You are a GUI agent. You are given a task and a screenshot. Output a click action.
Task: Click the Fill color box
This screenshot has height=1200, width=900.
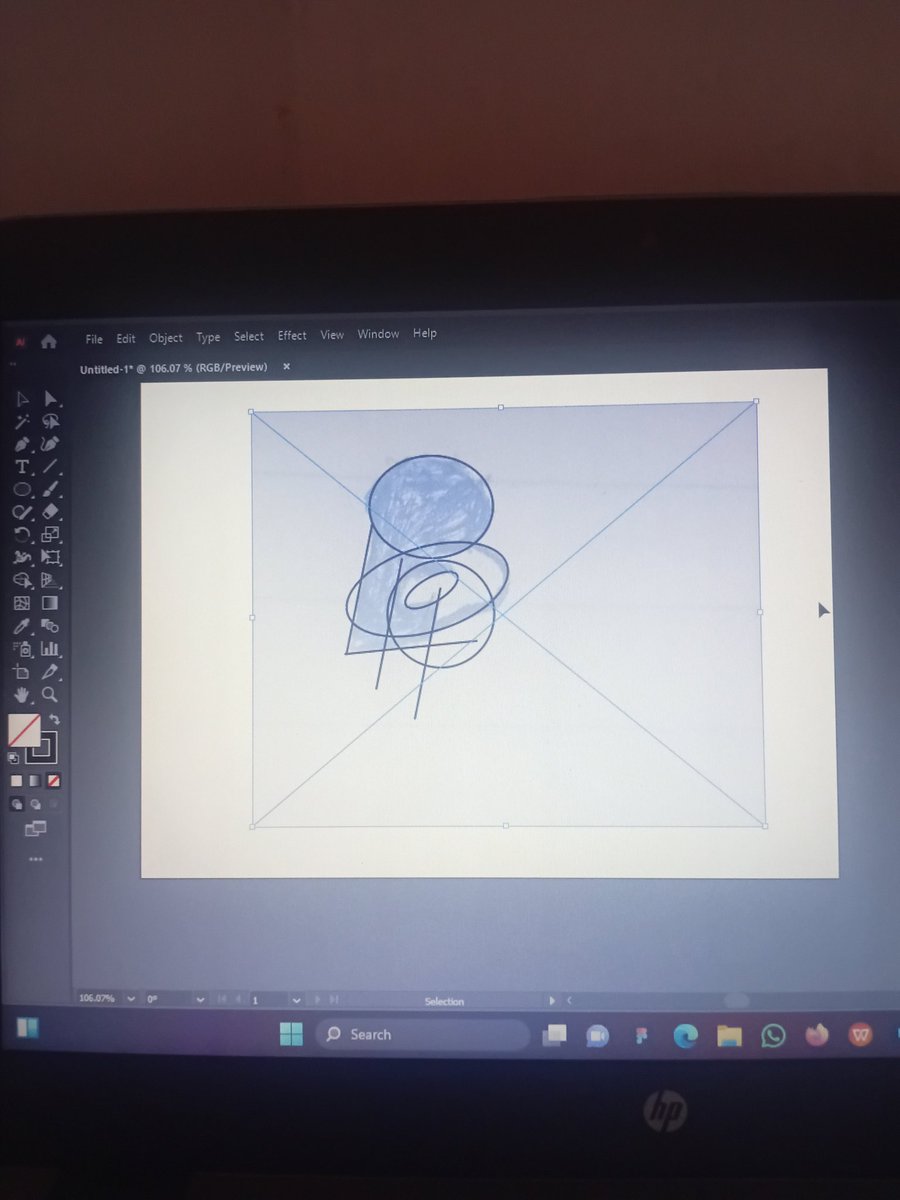[24, 730]
